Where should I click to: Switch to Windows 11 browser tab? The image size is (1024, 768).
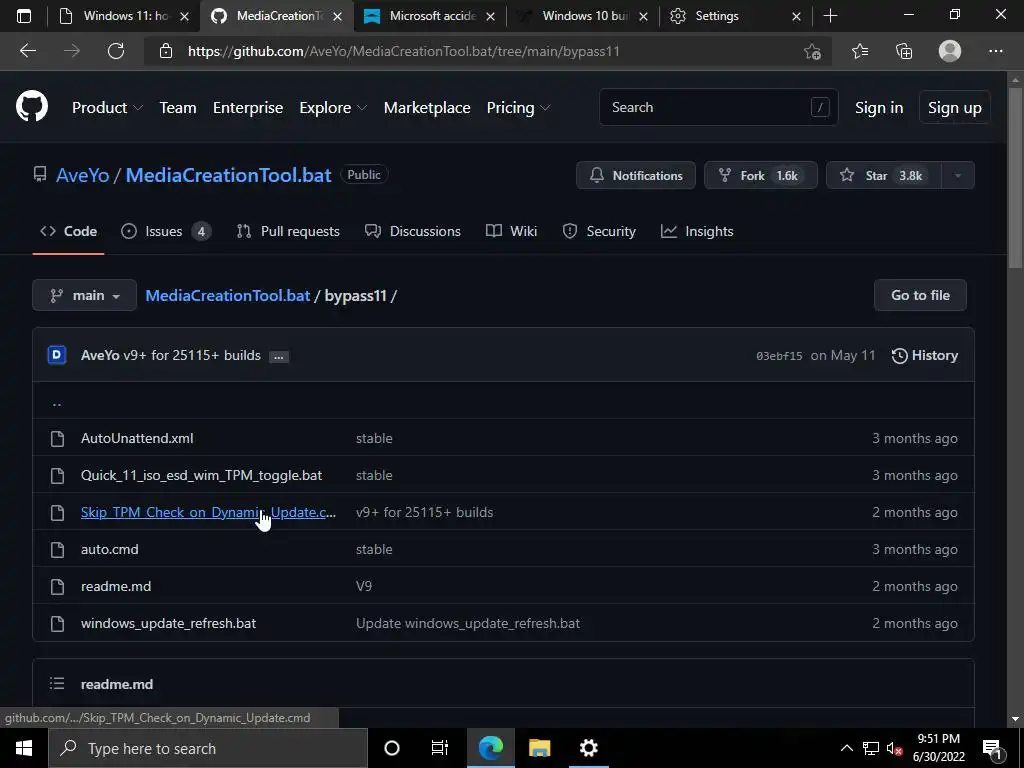[123, 16]
